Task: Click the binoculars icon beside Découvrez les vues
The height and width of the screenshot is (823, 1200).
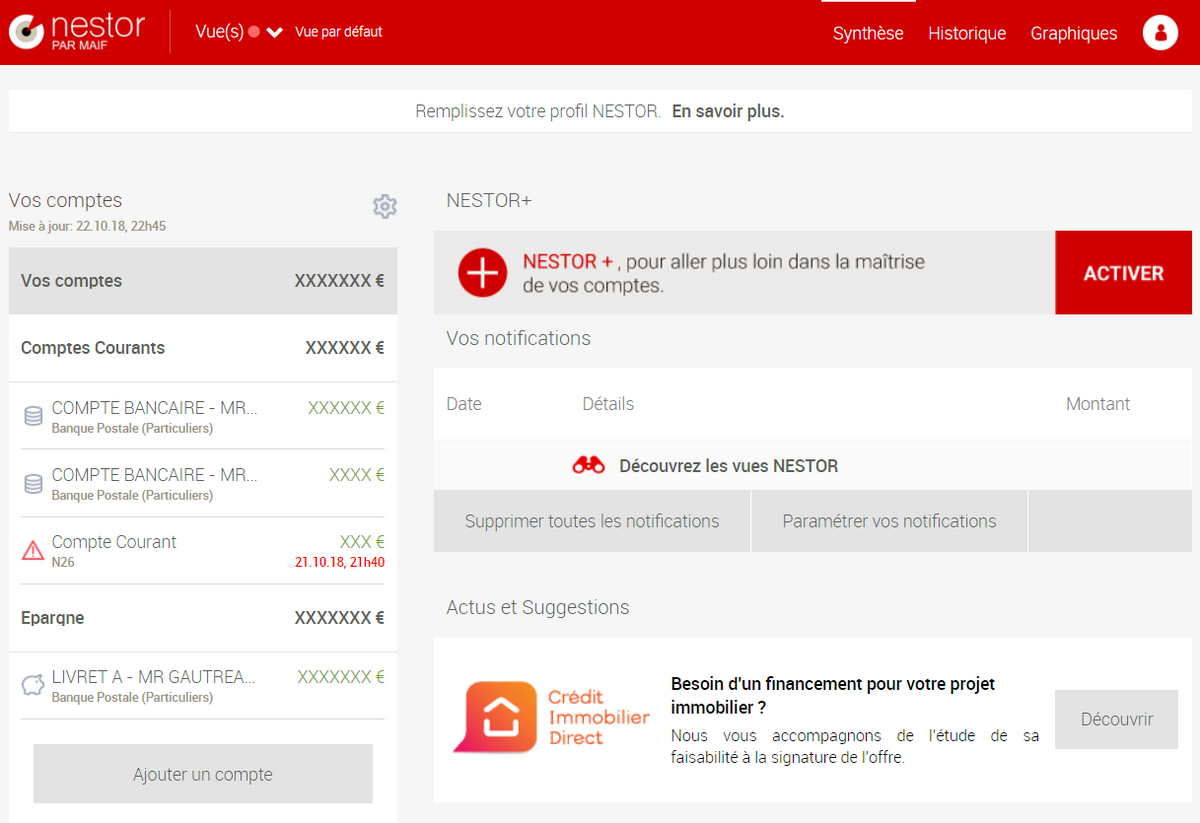Action: click(588, 465)
